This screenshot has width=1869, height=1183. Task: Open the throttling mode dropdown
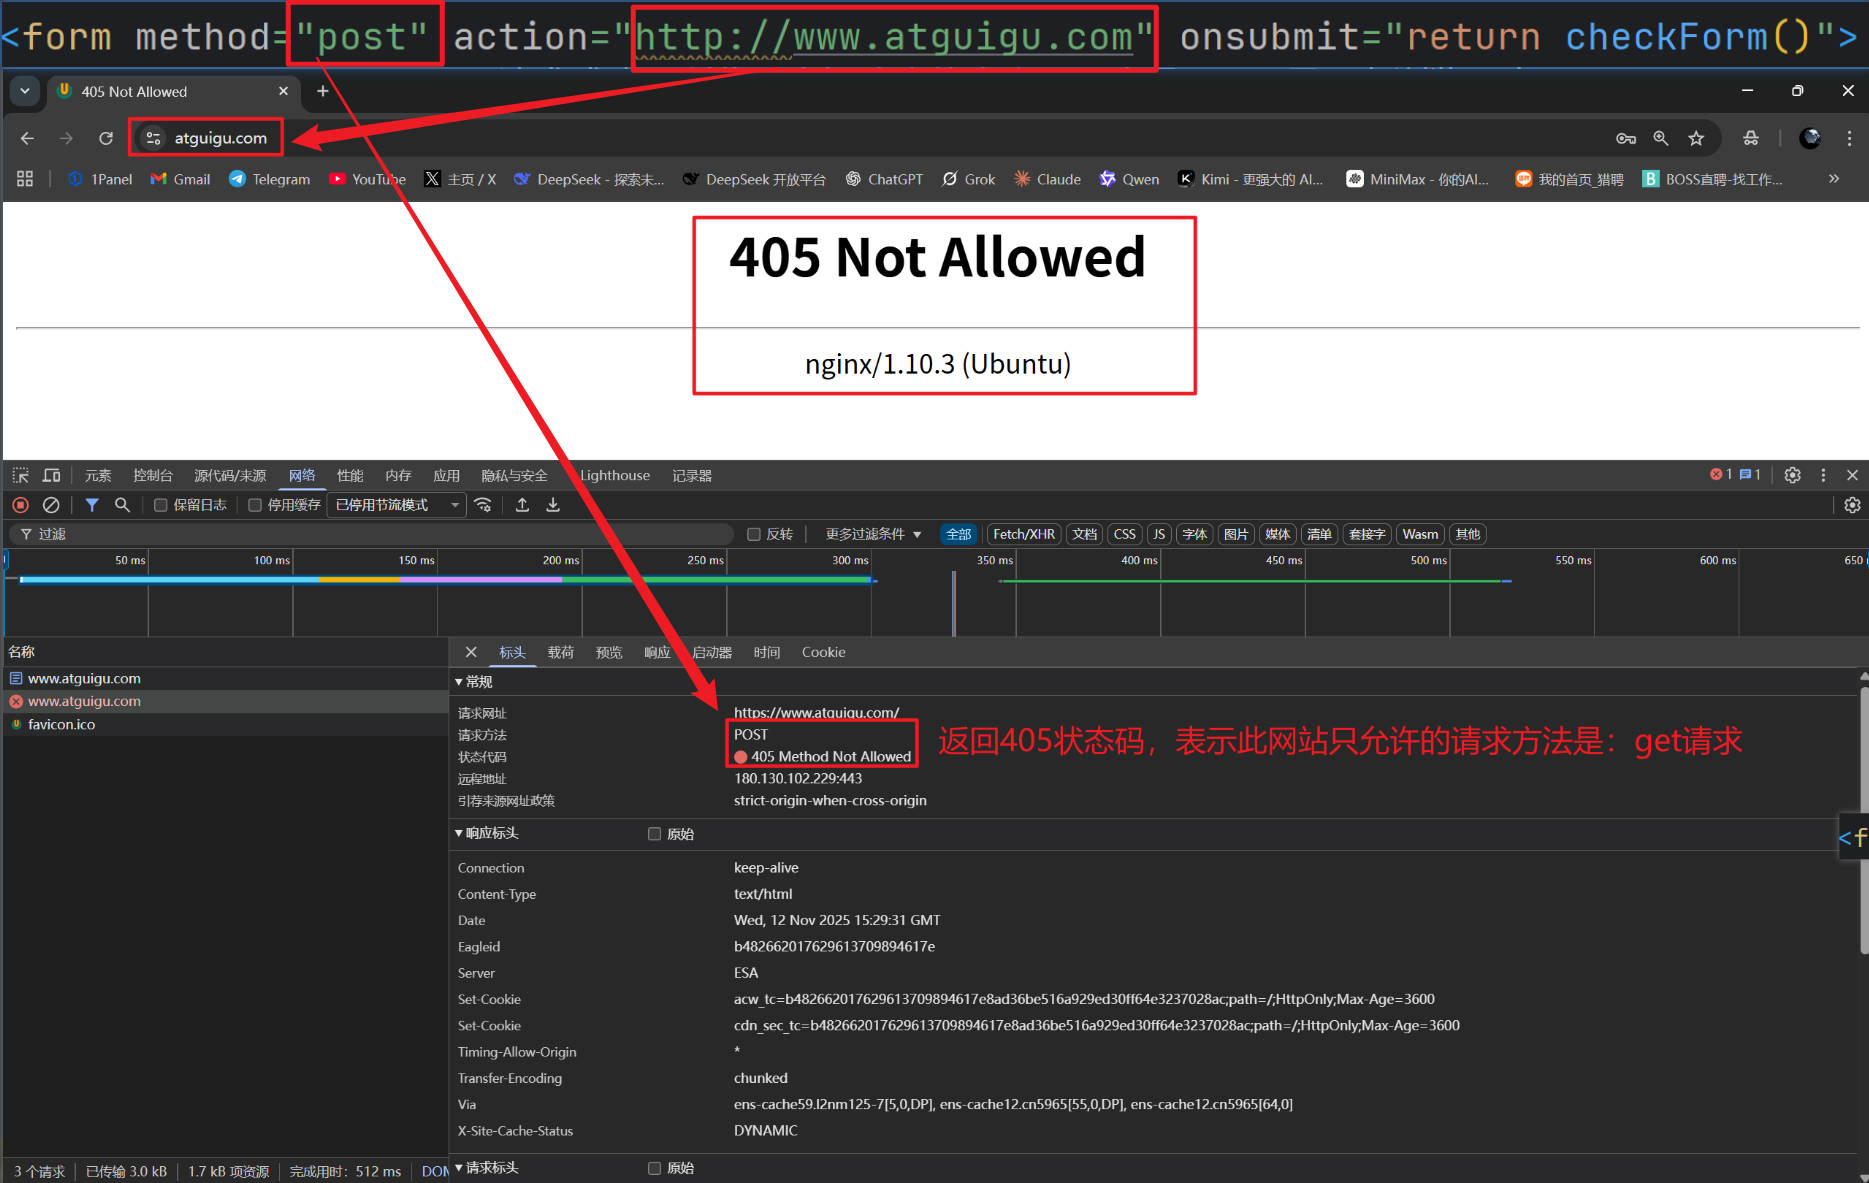tap(397, 505)
